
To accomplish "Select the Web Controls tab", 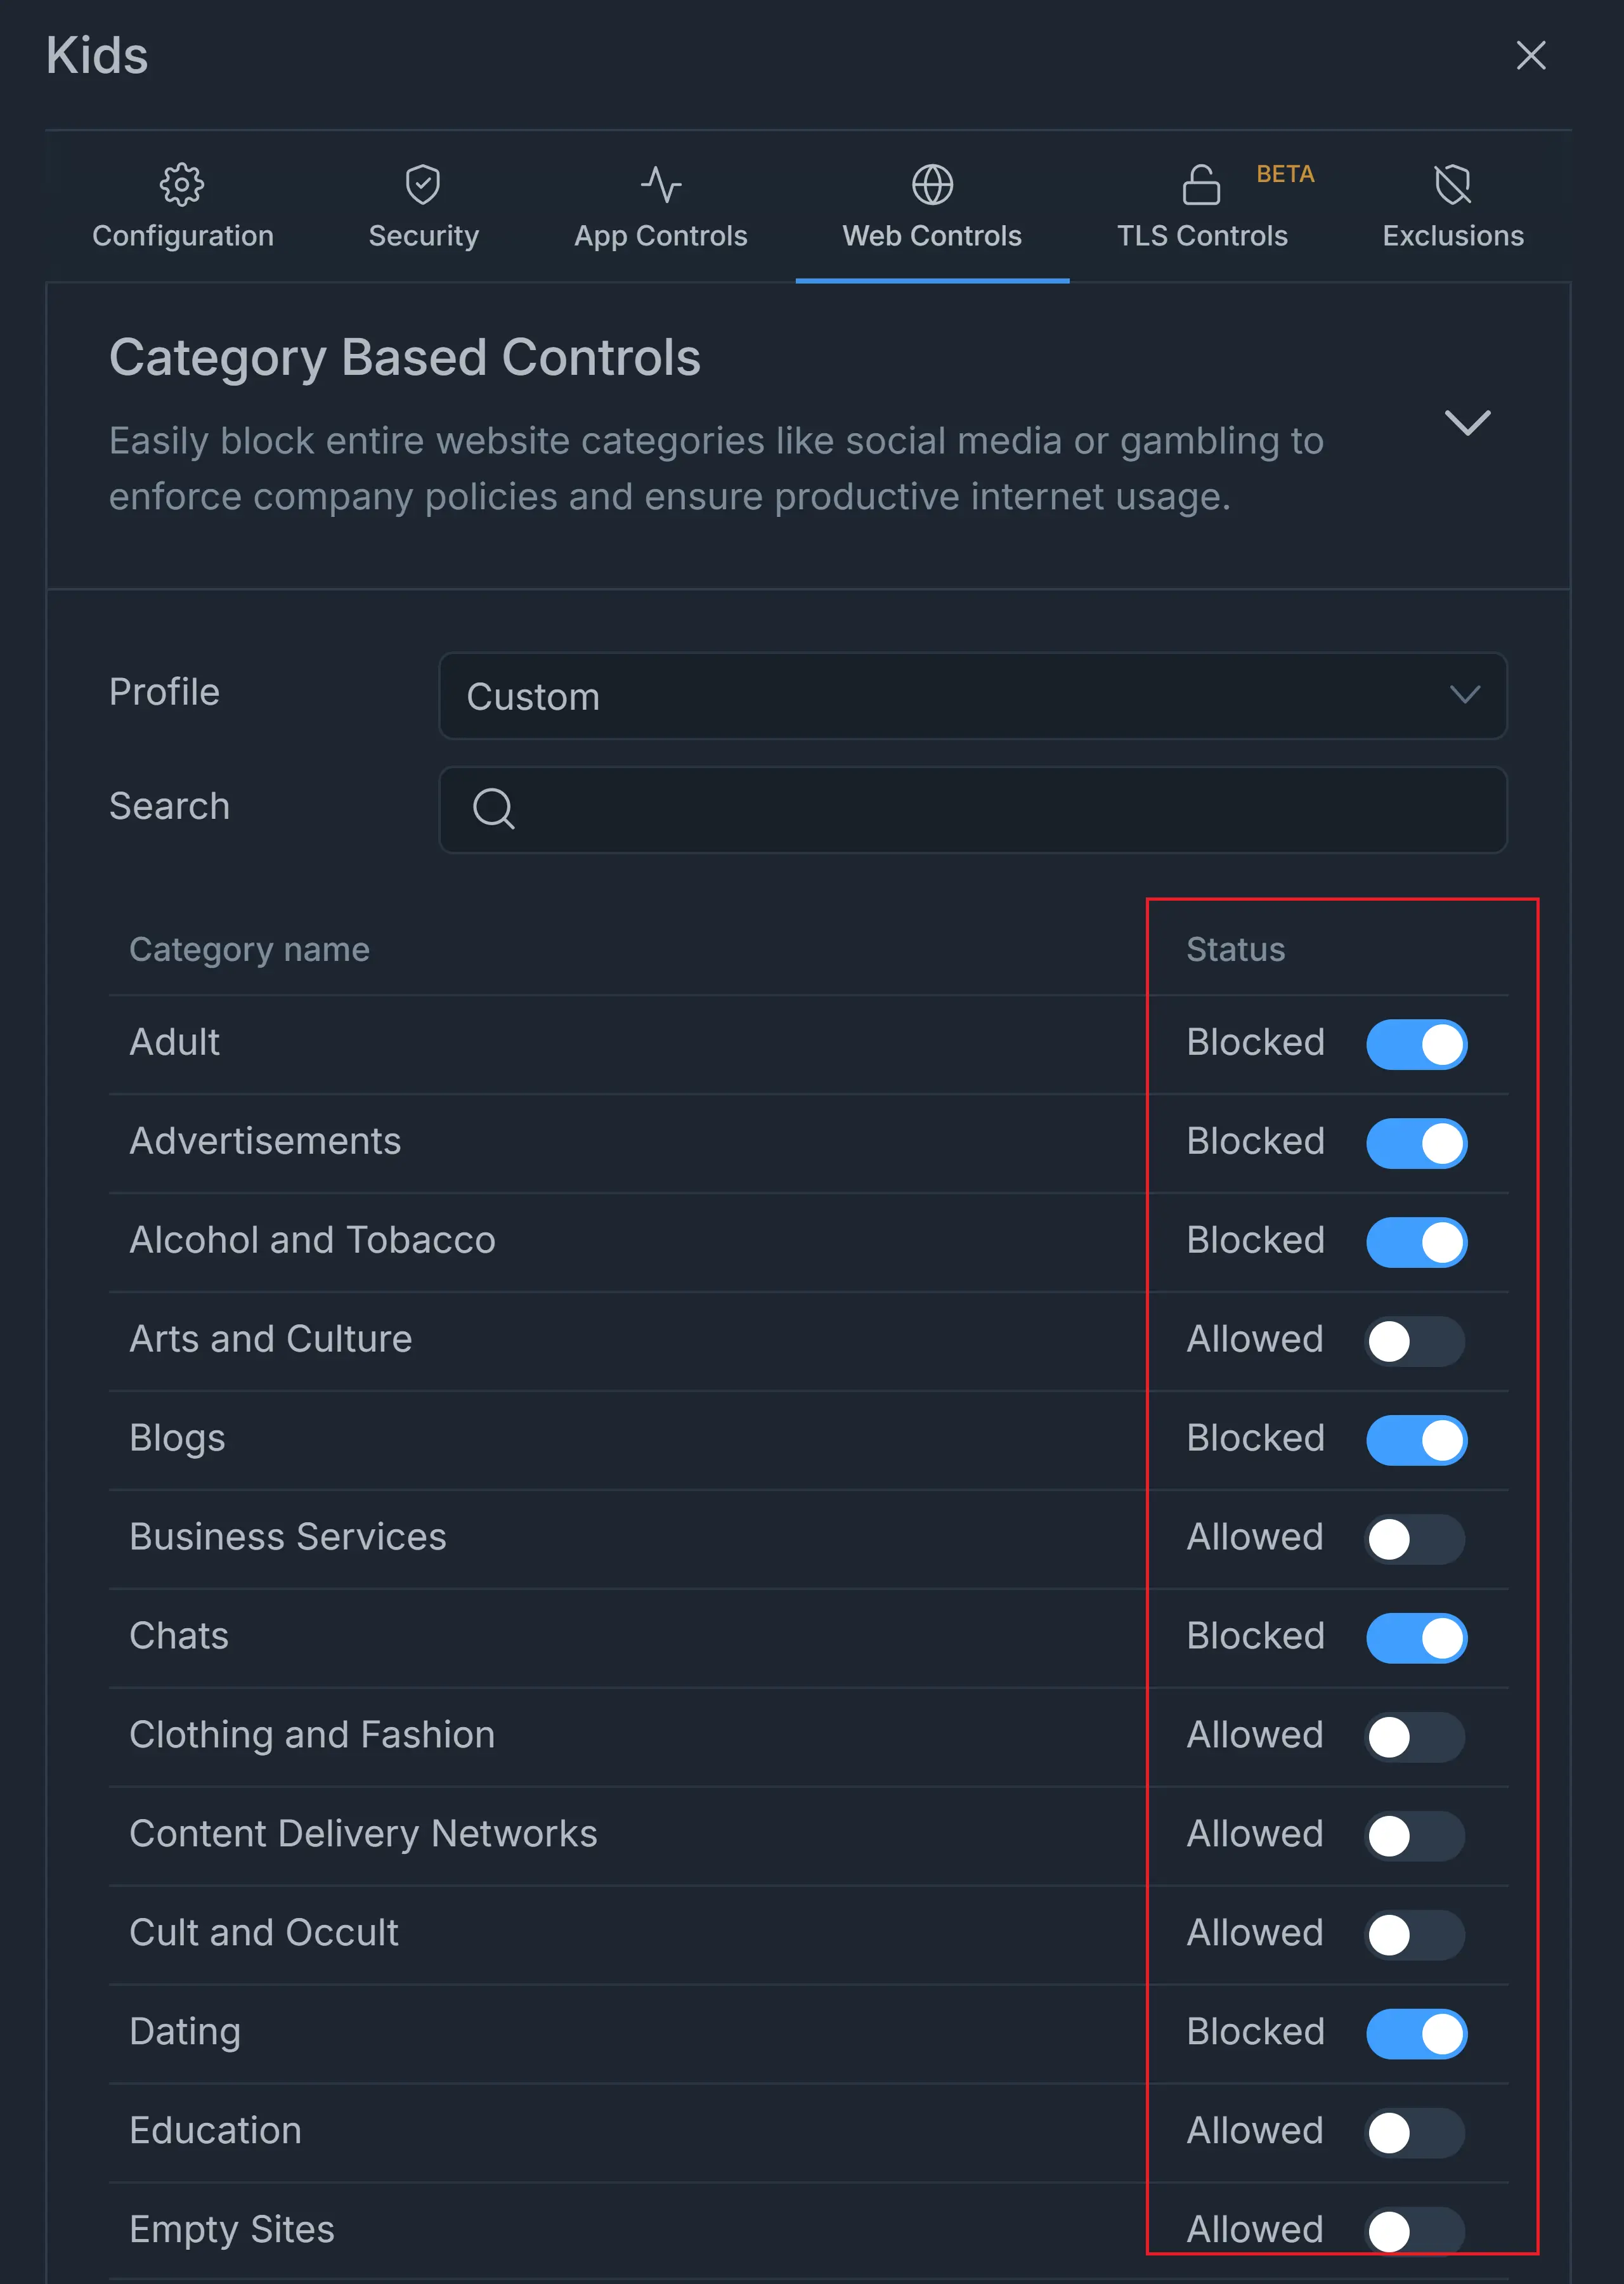I will 932,207.
